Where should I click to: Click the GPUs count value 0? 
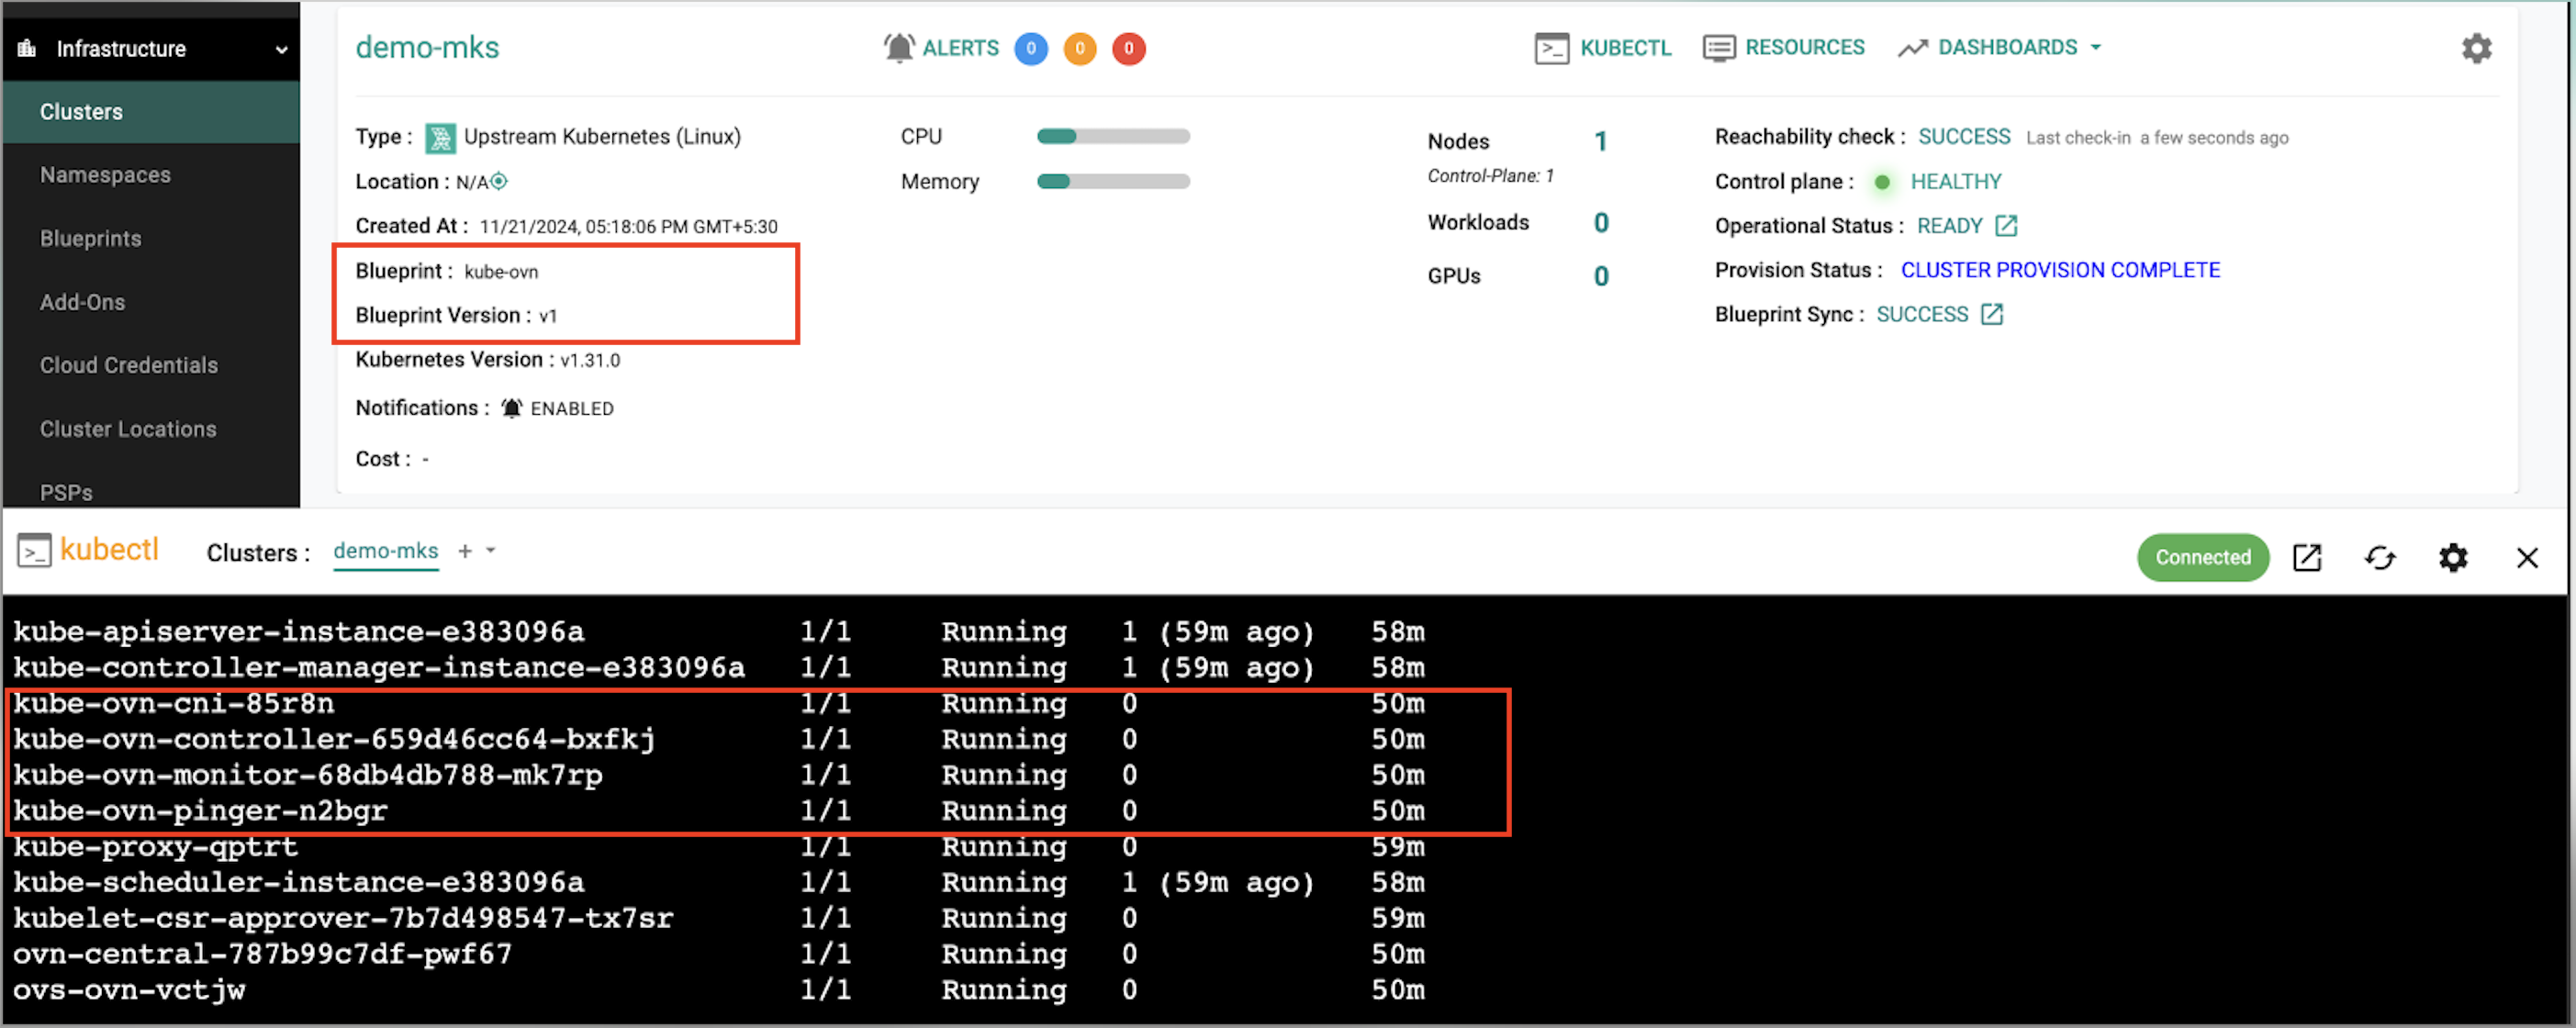coord(1600,276)
